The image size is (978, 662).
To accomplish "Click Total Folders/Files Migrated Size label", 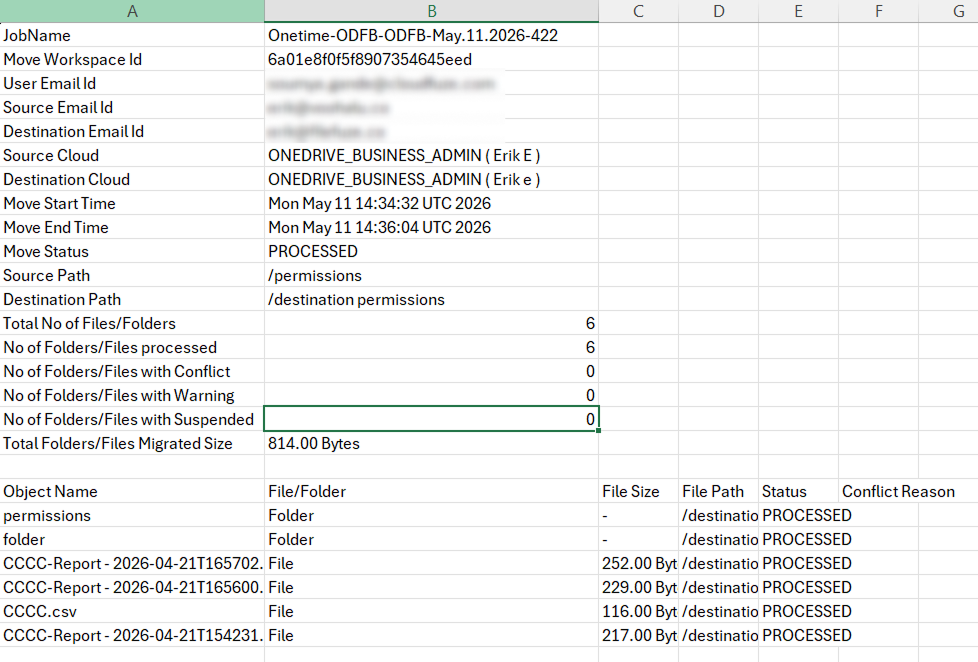I will [x=118, y=444].
